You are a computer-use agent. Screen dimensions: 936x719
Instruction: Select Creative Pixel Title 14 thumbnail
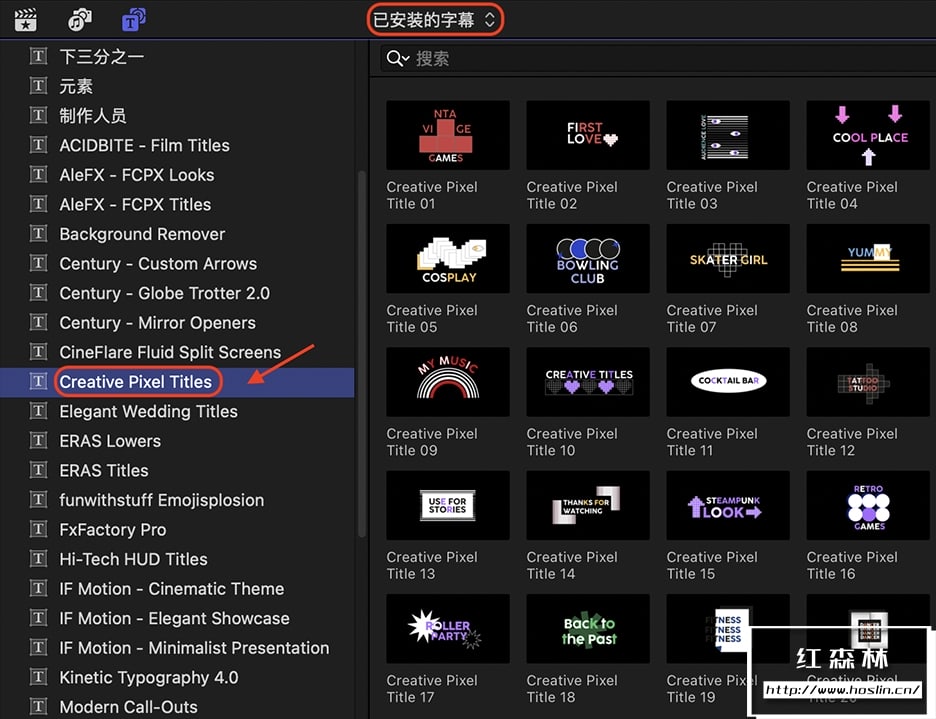[x=588, y=505]
